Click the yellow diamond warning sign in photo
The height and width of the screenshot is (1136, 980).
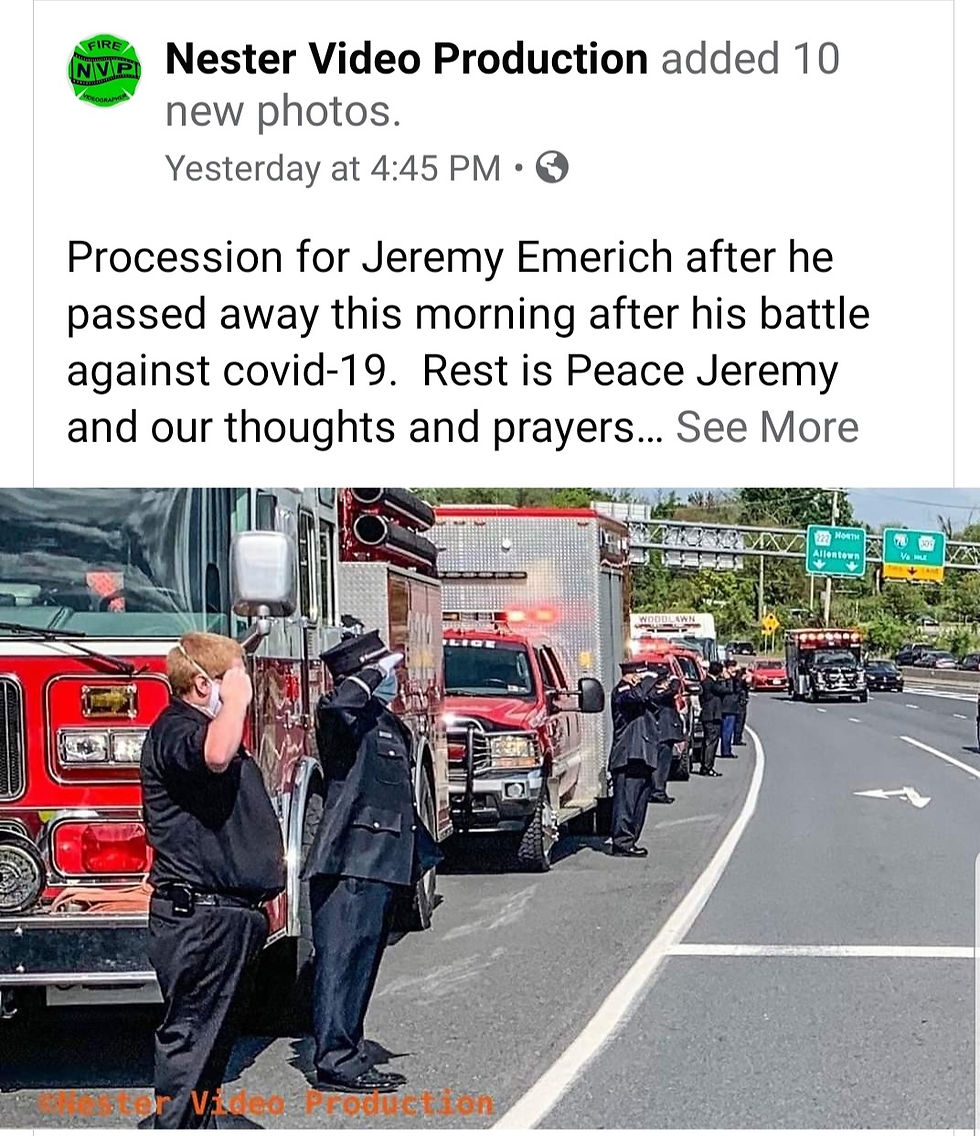[x=770, y=622]
